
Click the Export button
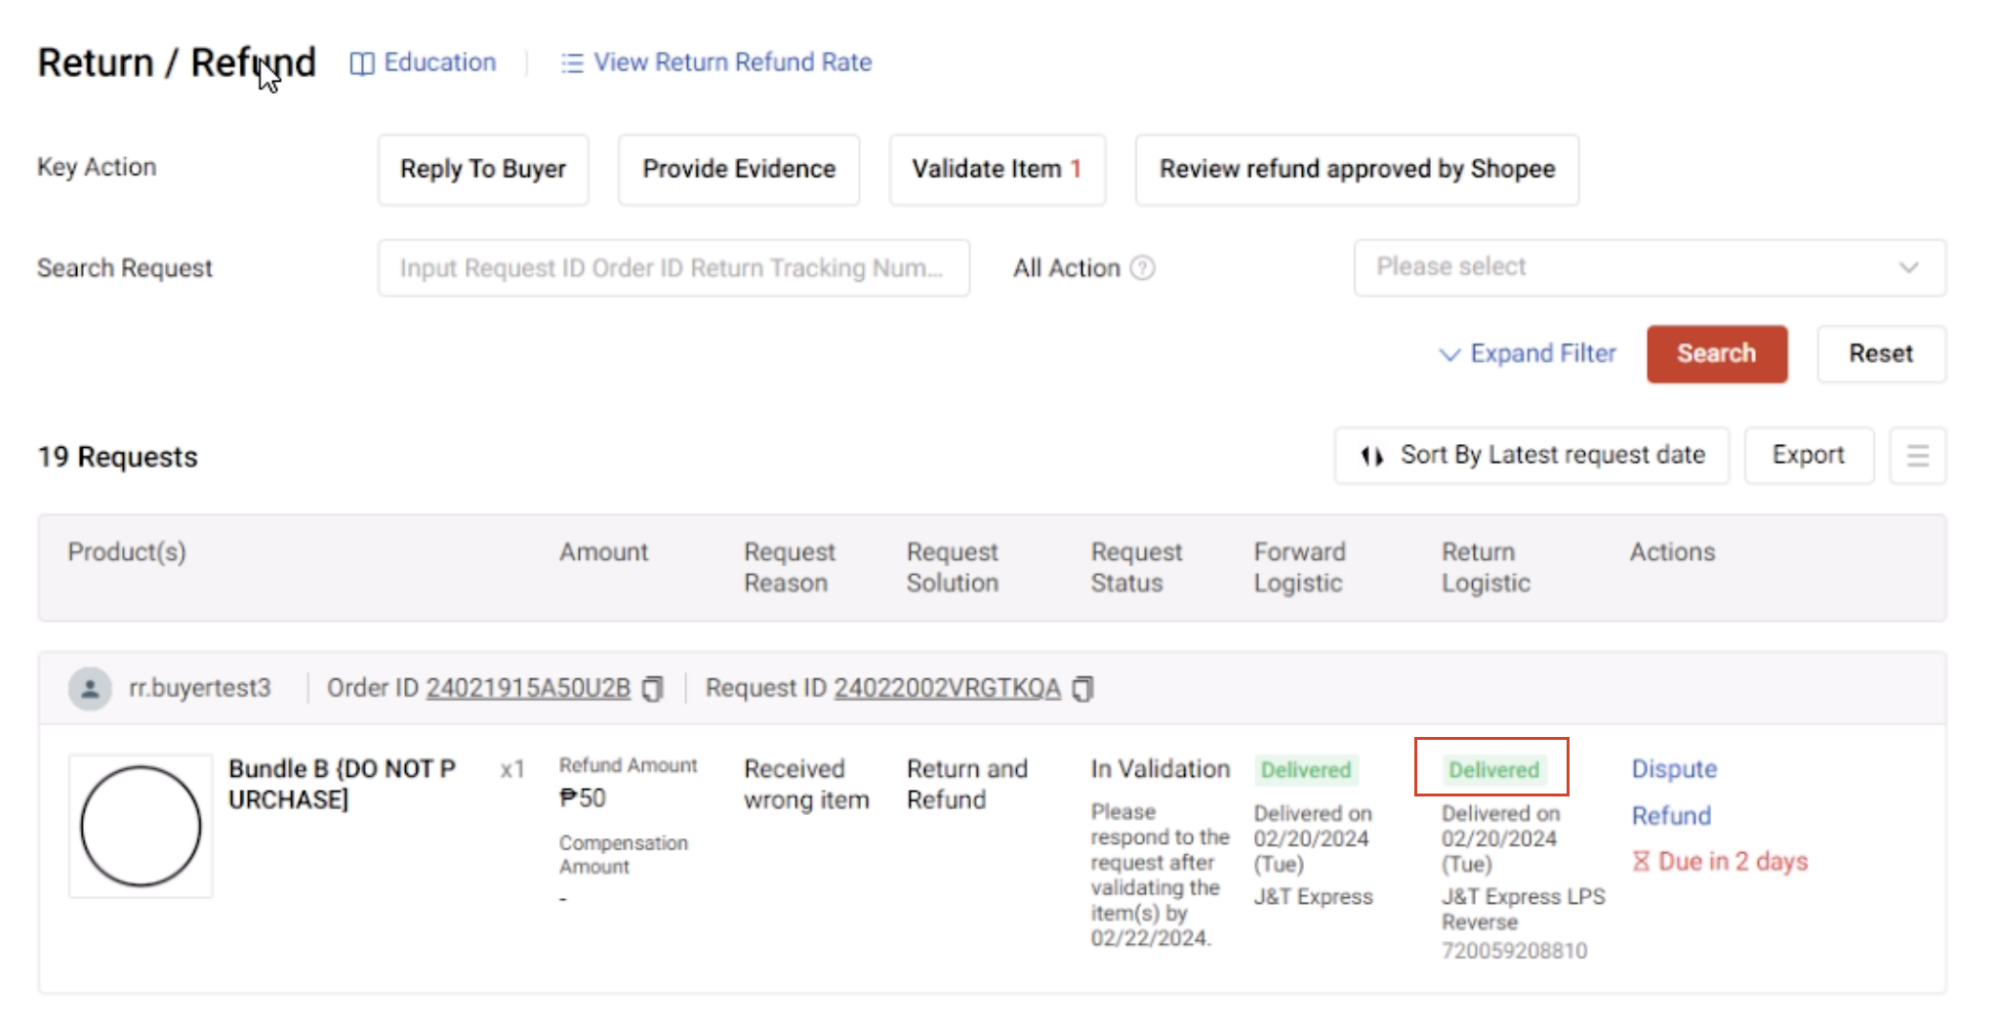click(x=1808, y=456)
